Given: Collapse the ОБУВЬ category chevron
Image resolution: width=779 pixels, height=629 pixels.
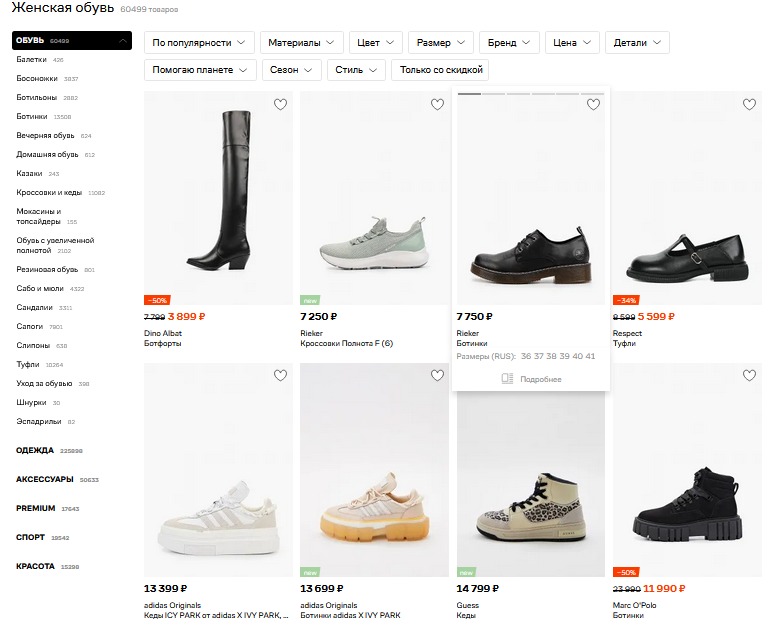Looking at the screenshot, I should (x=122, y=41).
